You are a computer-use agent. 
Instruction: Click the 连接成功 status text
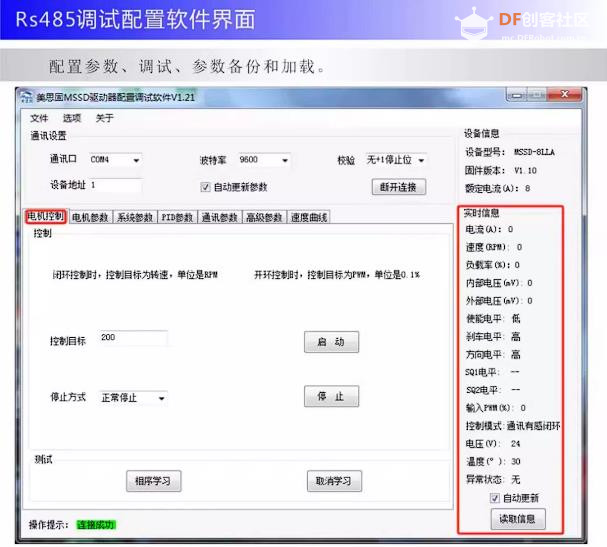coord(96,525)
